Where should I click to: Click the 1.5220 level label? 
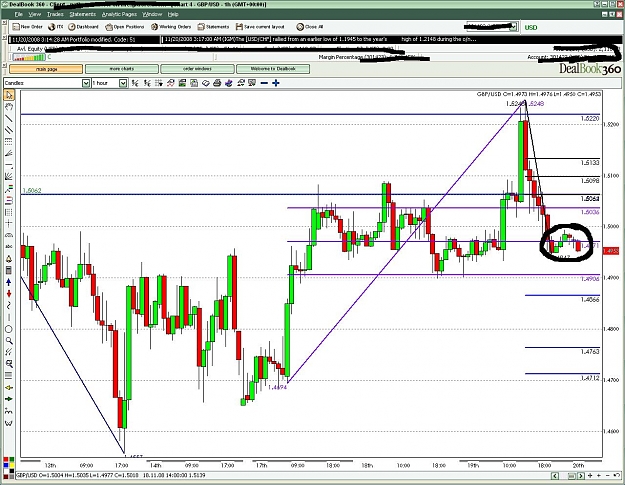[590, 119]
